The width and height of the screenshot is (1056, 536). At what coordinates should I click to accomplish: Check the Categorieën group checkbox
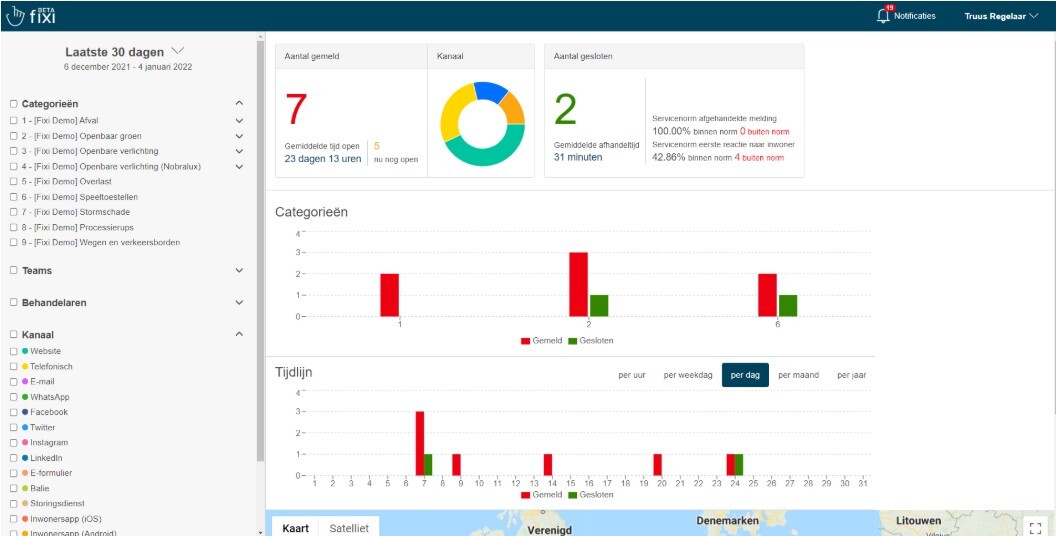point(13,103)
